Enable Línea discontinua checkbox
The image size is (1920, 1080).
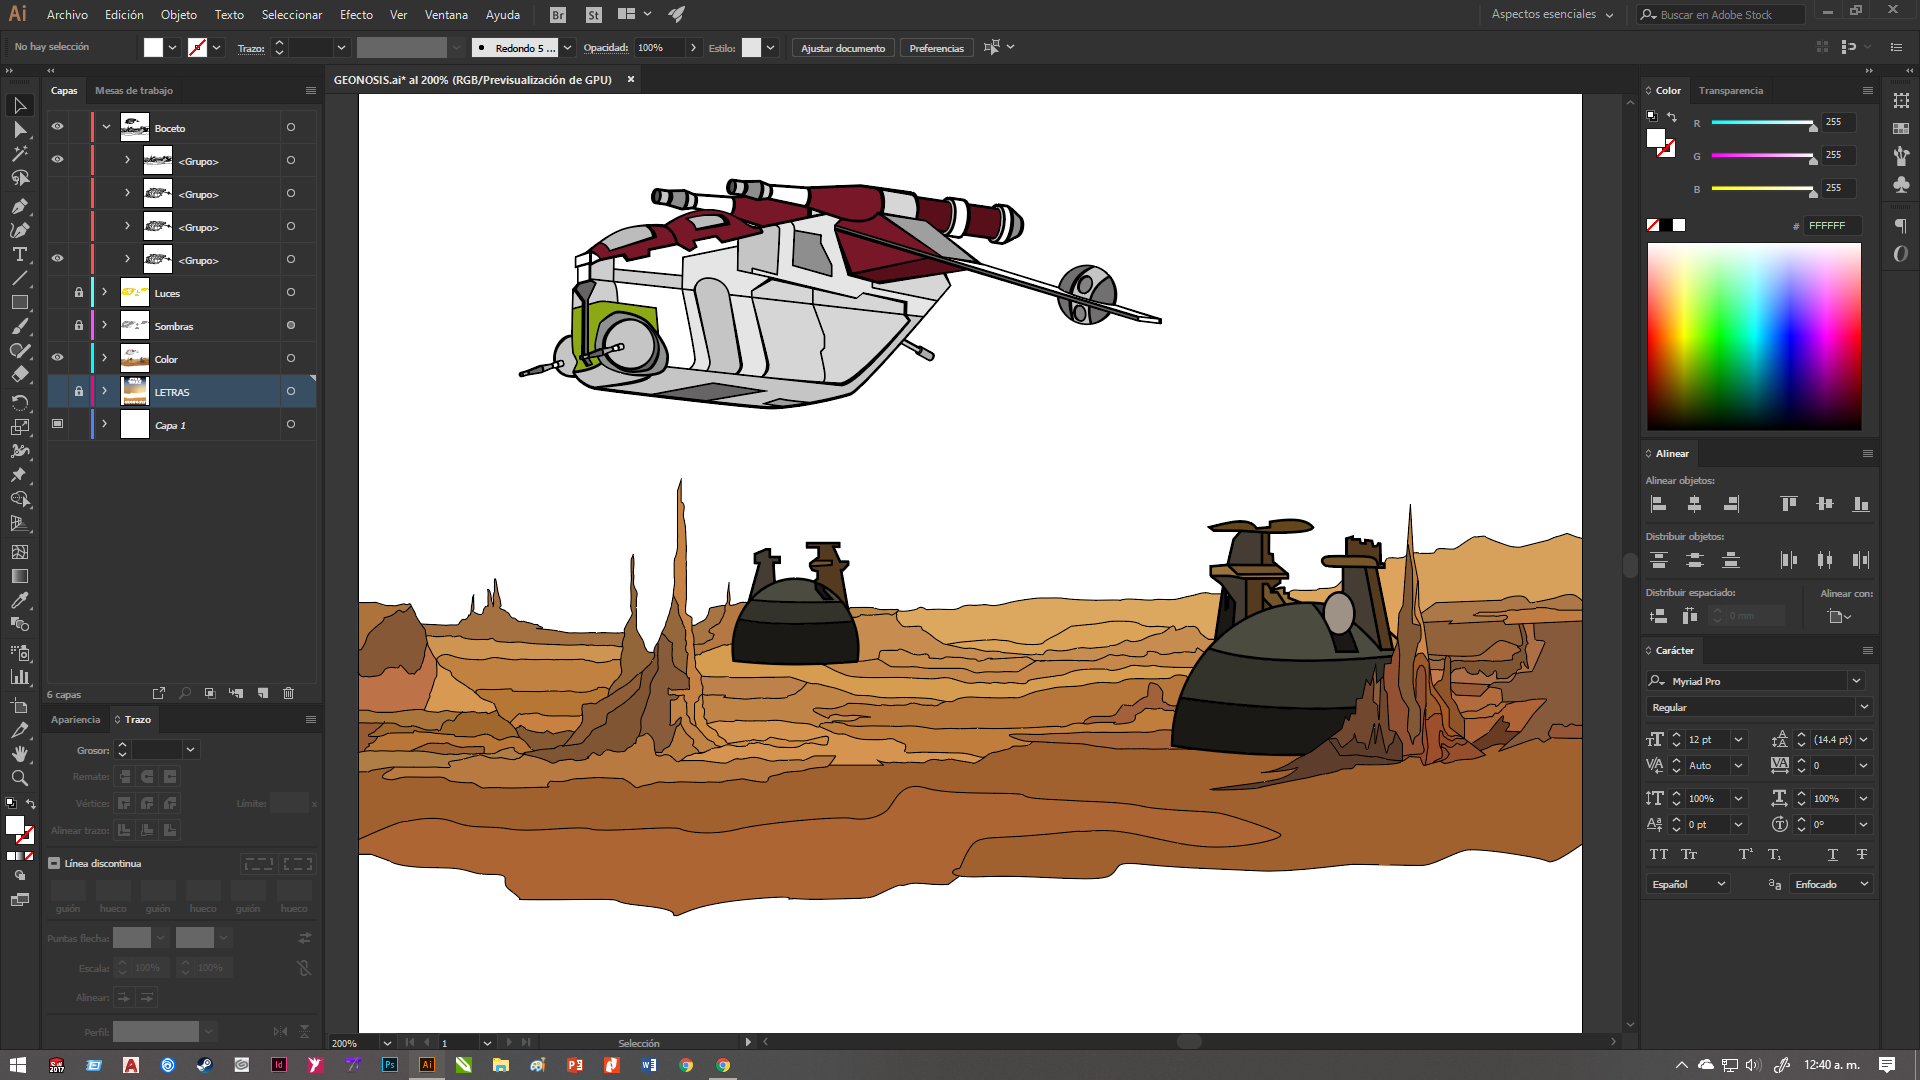(x=54, y=863)
